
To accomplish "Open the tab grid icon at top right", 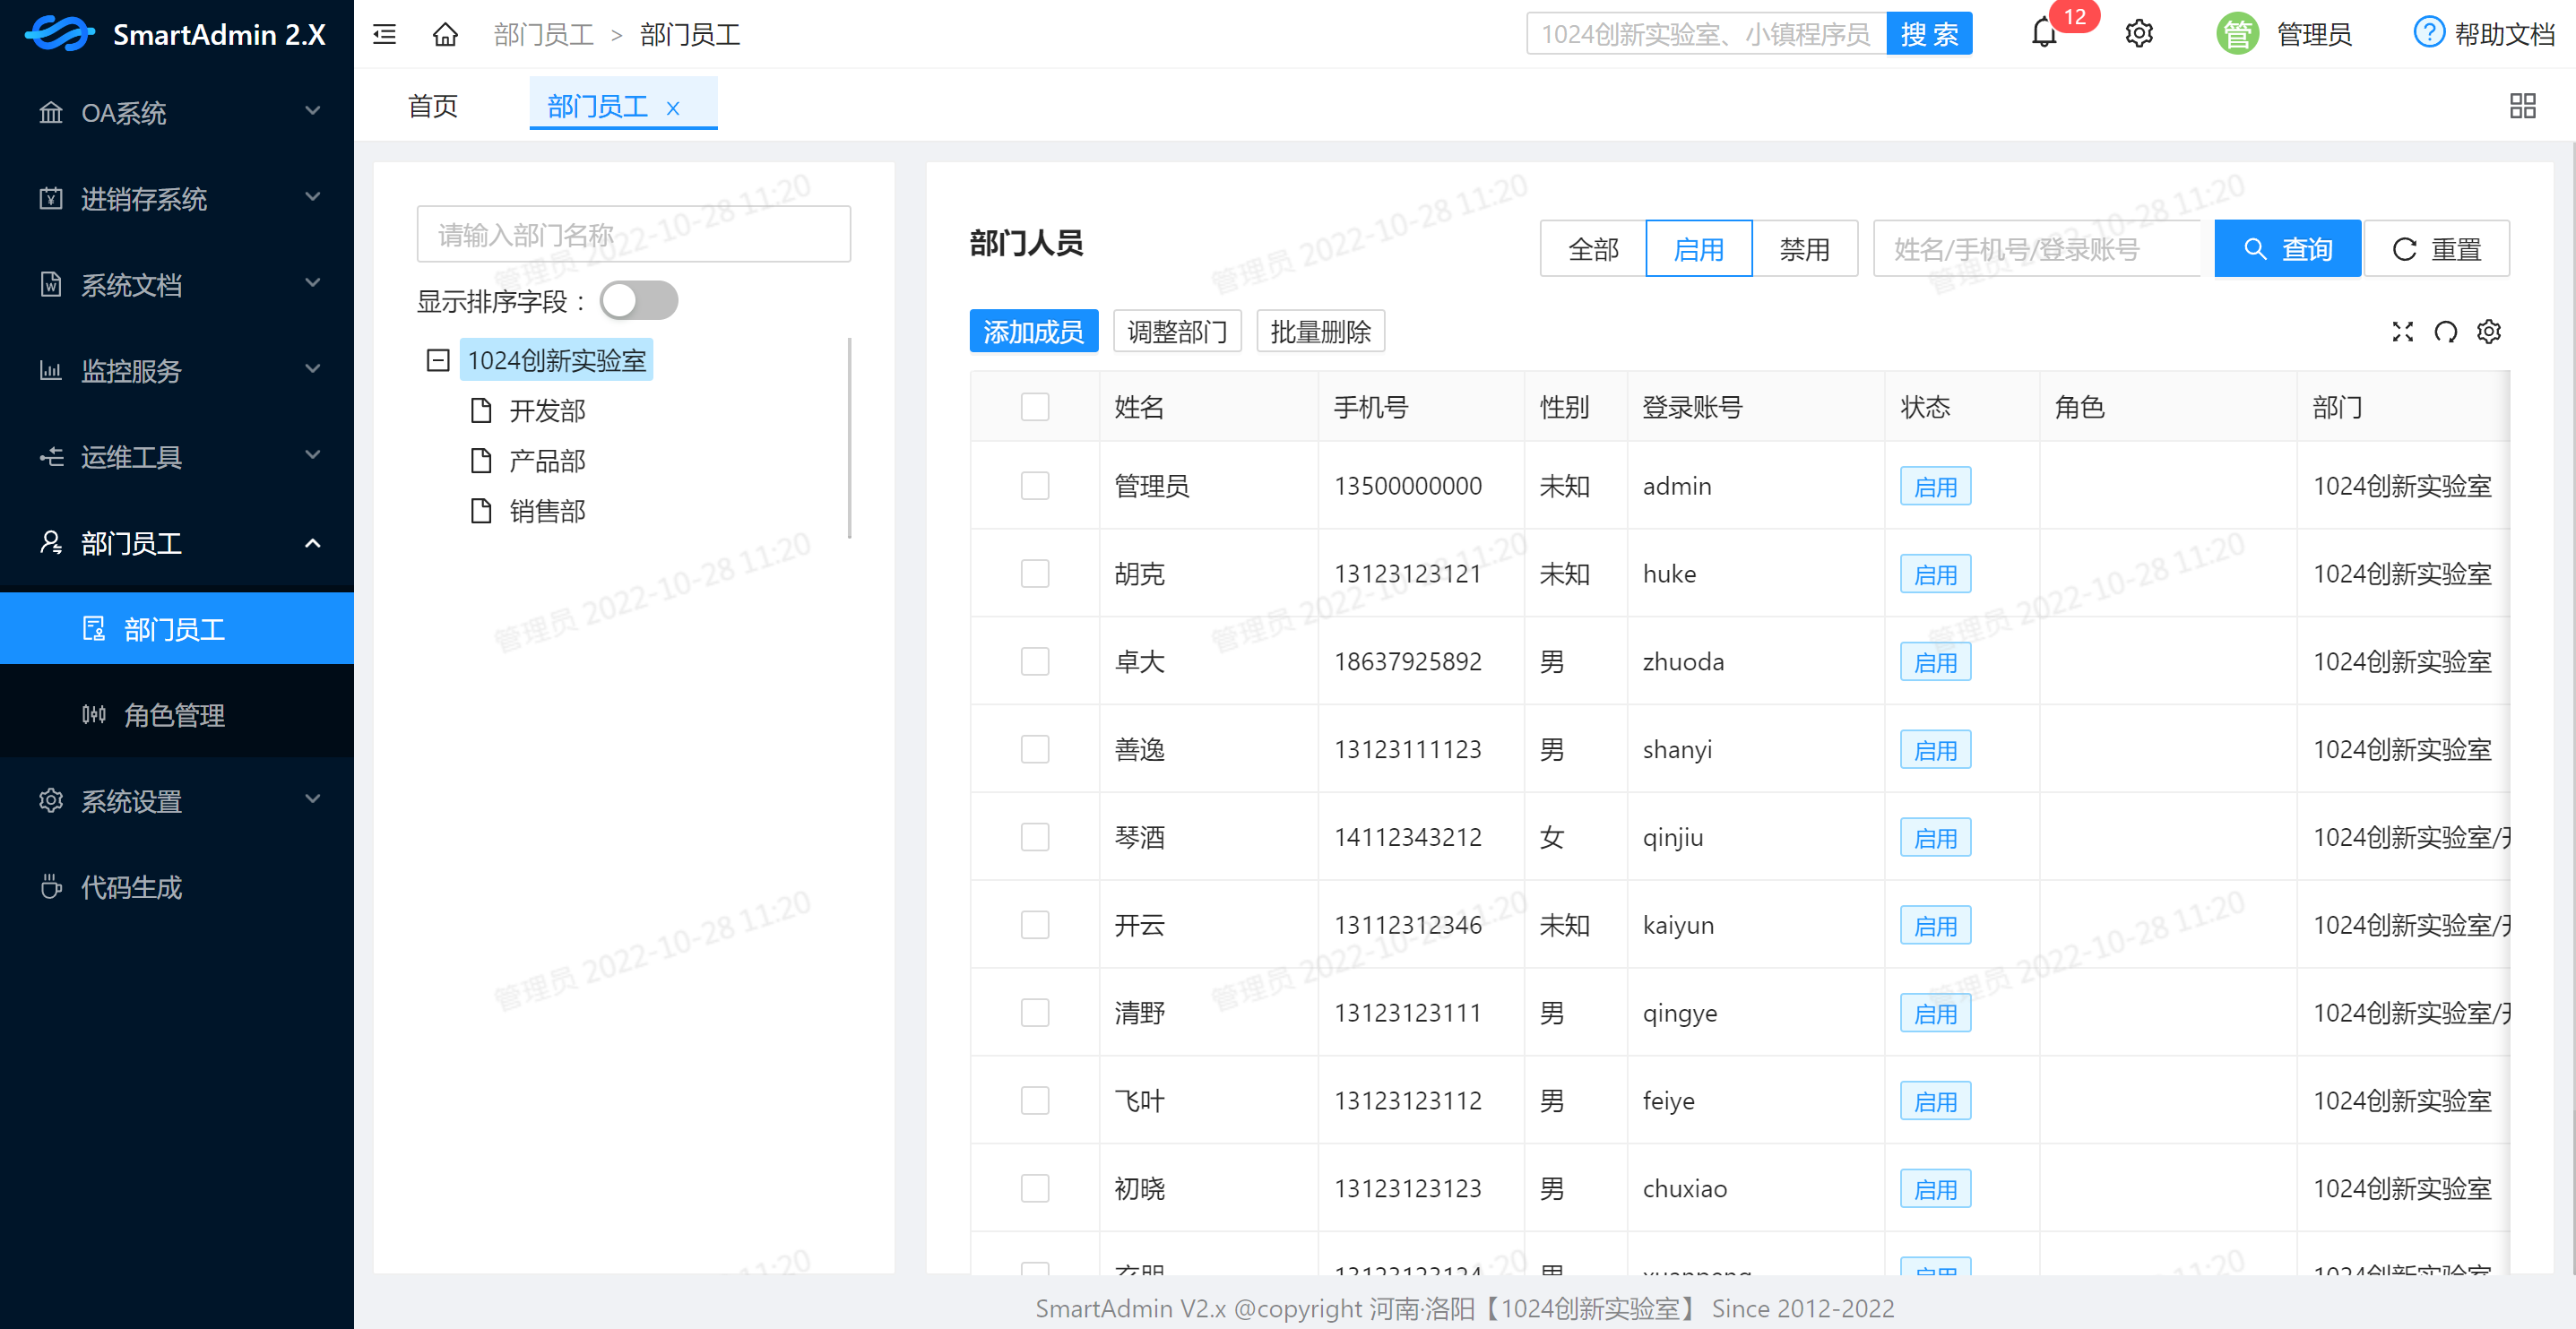I will [2522, 106].
